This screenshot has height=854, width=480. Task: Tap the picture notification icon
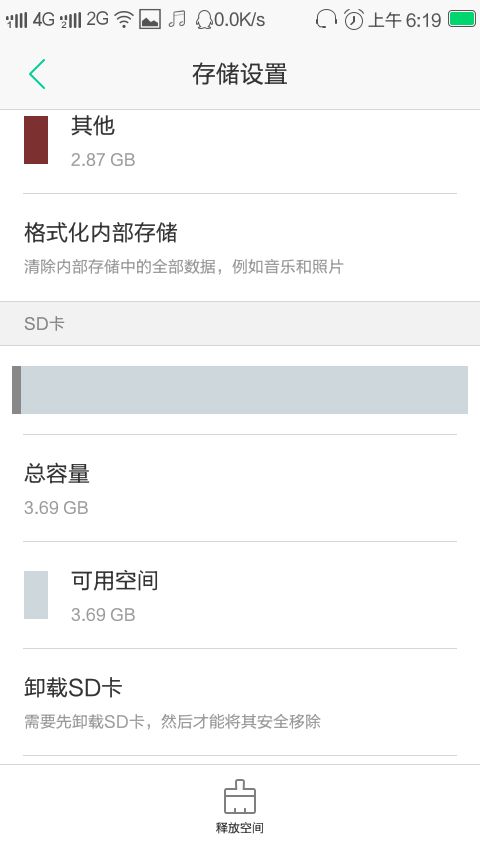tap(150, 20)
